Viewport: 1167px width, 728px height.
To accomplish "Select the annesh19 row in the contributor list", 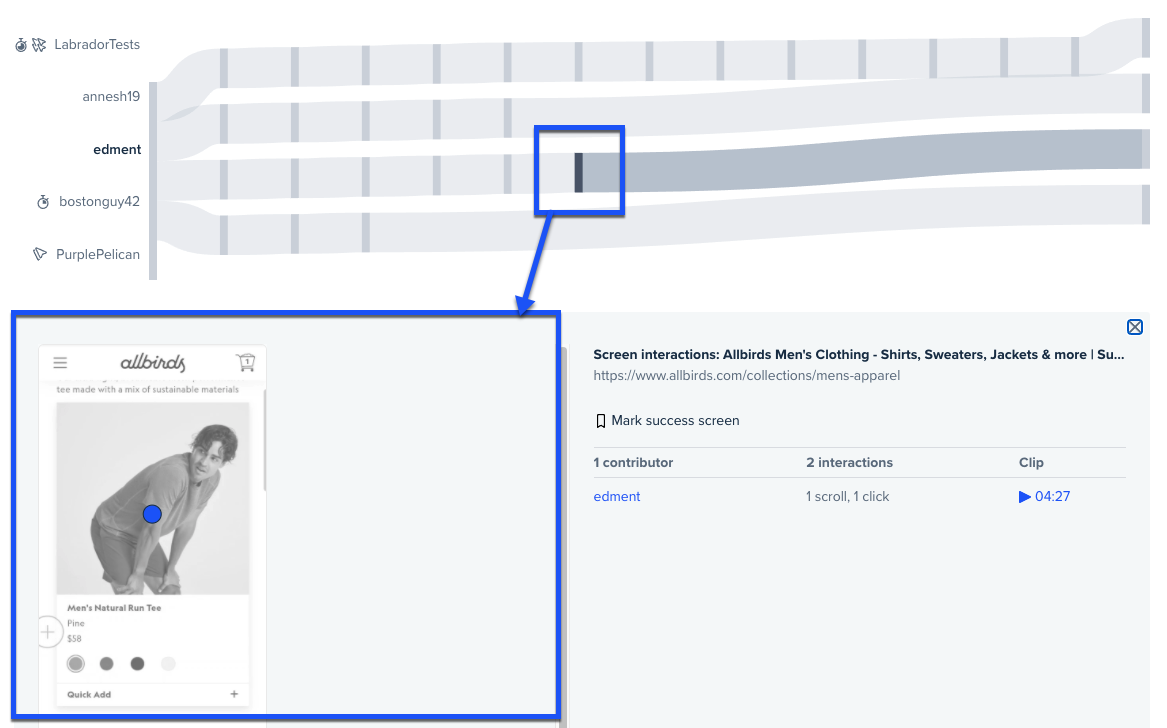I will tap(110, 96).
